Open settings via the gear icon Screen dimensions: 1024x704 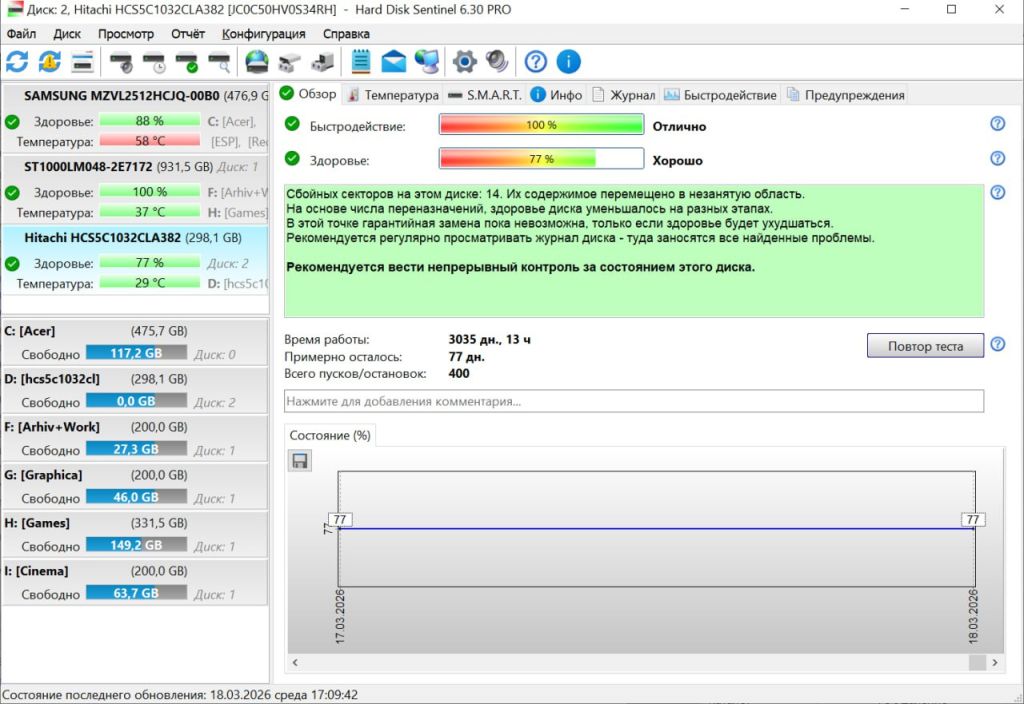(464, 62)
